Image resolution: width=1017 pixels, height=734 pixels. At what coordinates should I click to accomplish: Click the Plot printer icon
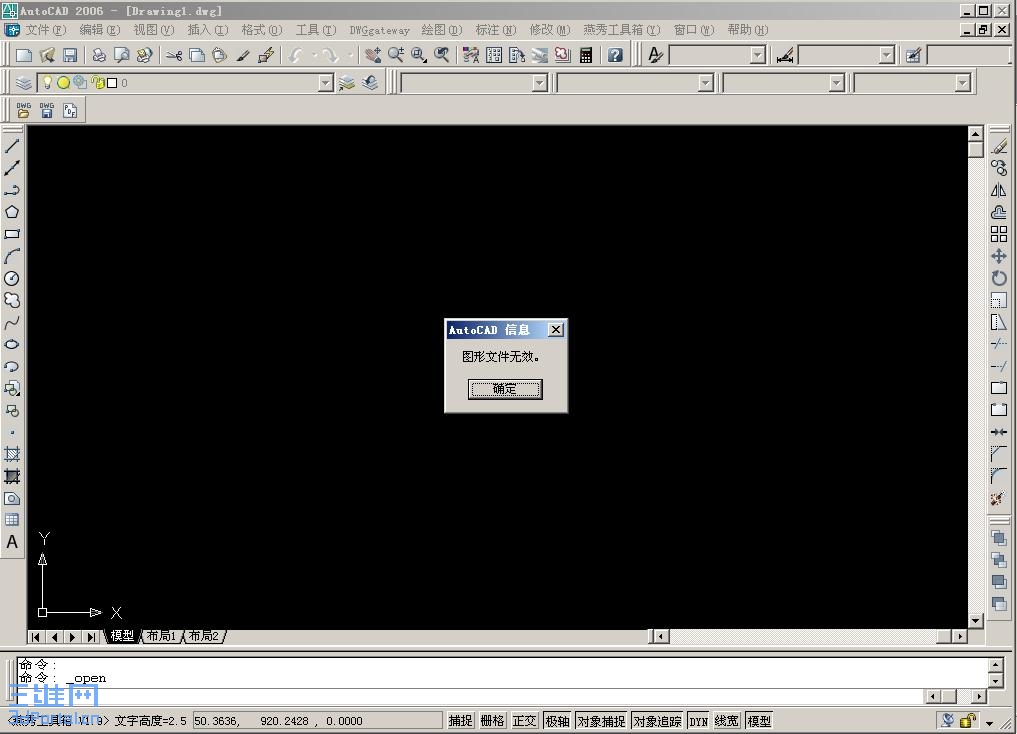tap(99, 56)
